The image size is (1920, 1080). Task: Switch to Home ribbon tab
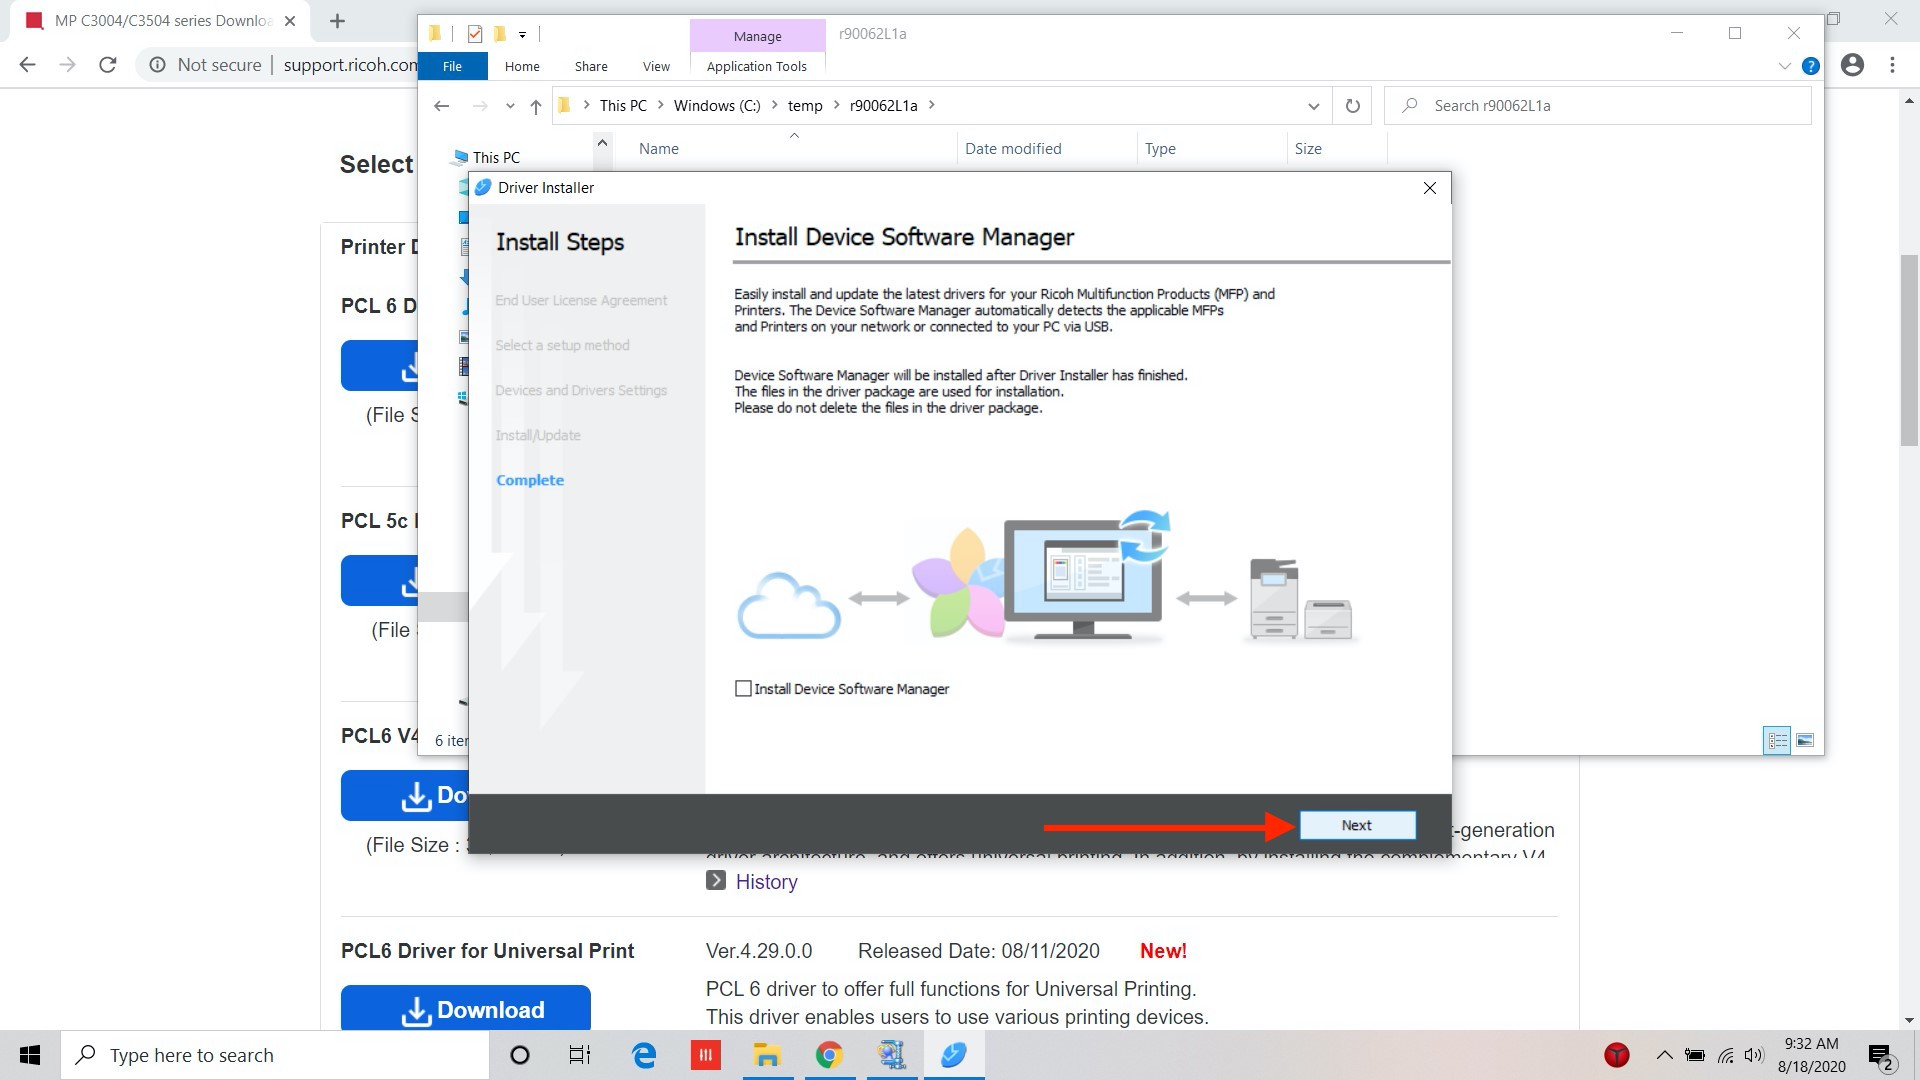click(x=522, y=66)
